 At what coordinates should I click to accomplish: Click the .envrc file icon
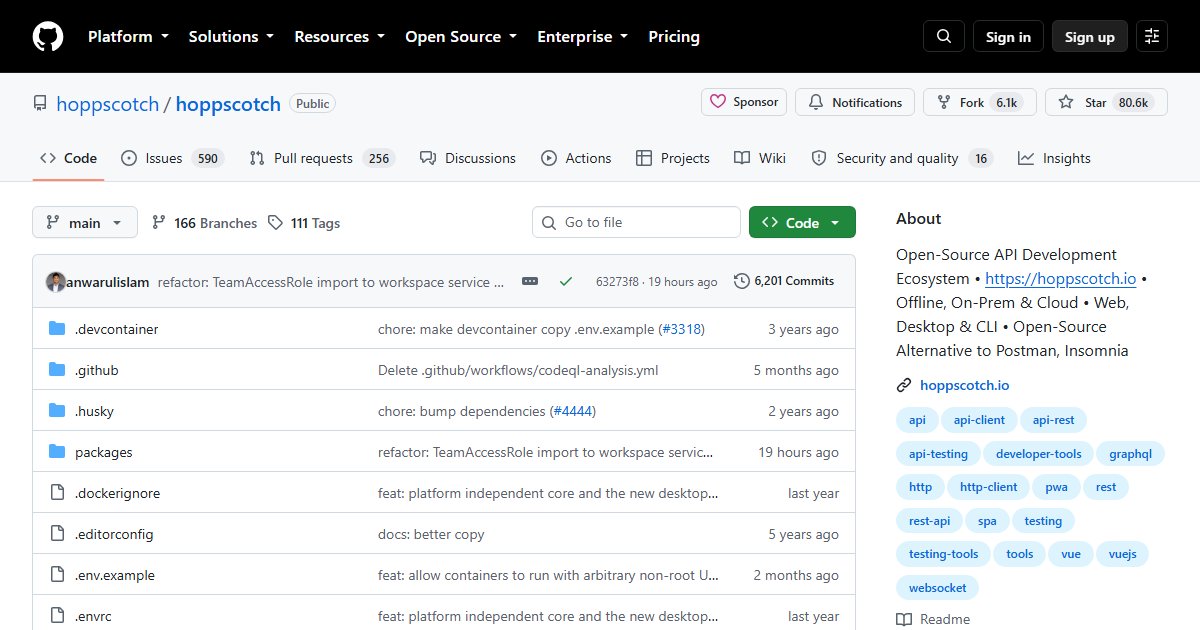(57, 616)
